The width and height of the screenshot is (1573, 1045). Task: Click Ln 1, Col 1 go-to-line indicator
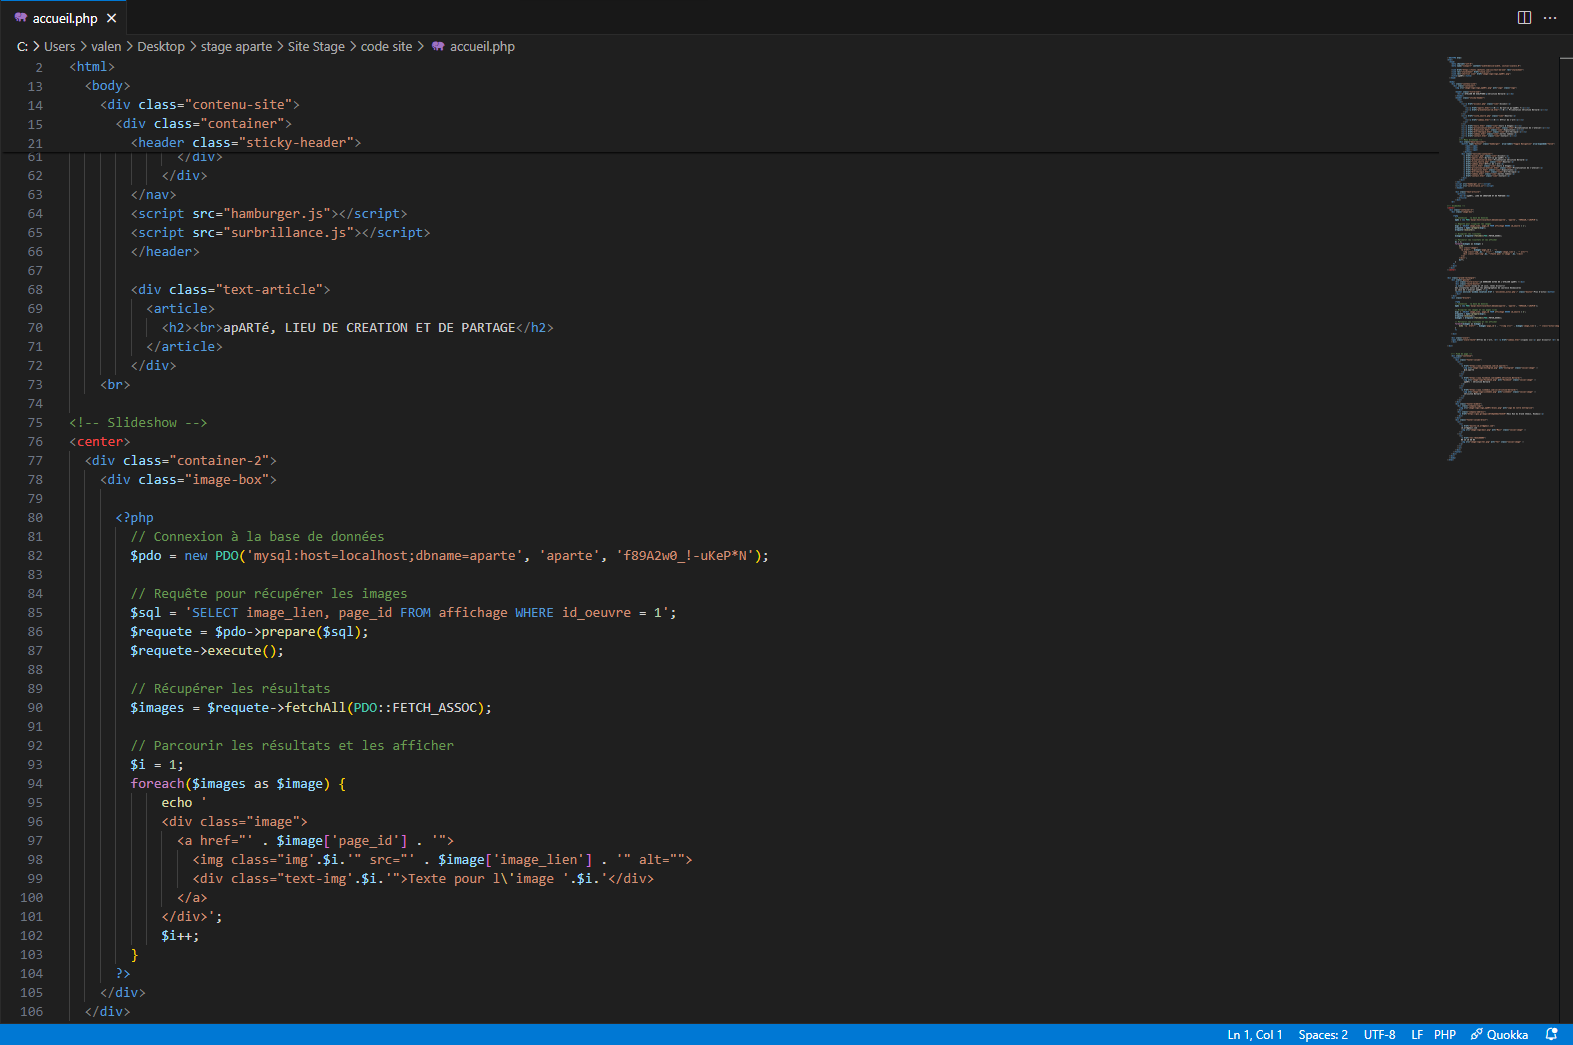tap(1254, 1035)
